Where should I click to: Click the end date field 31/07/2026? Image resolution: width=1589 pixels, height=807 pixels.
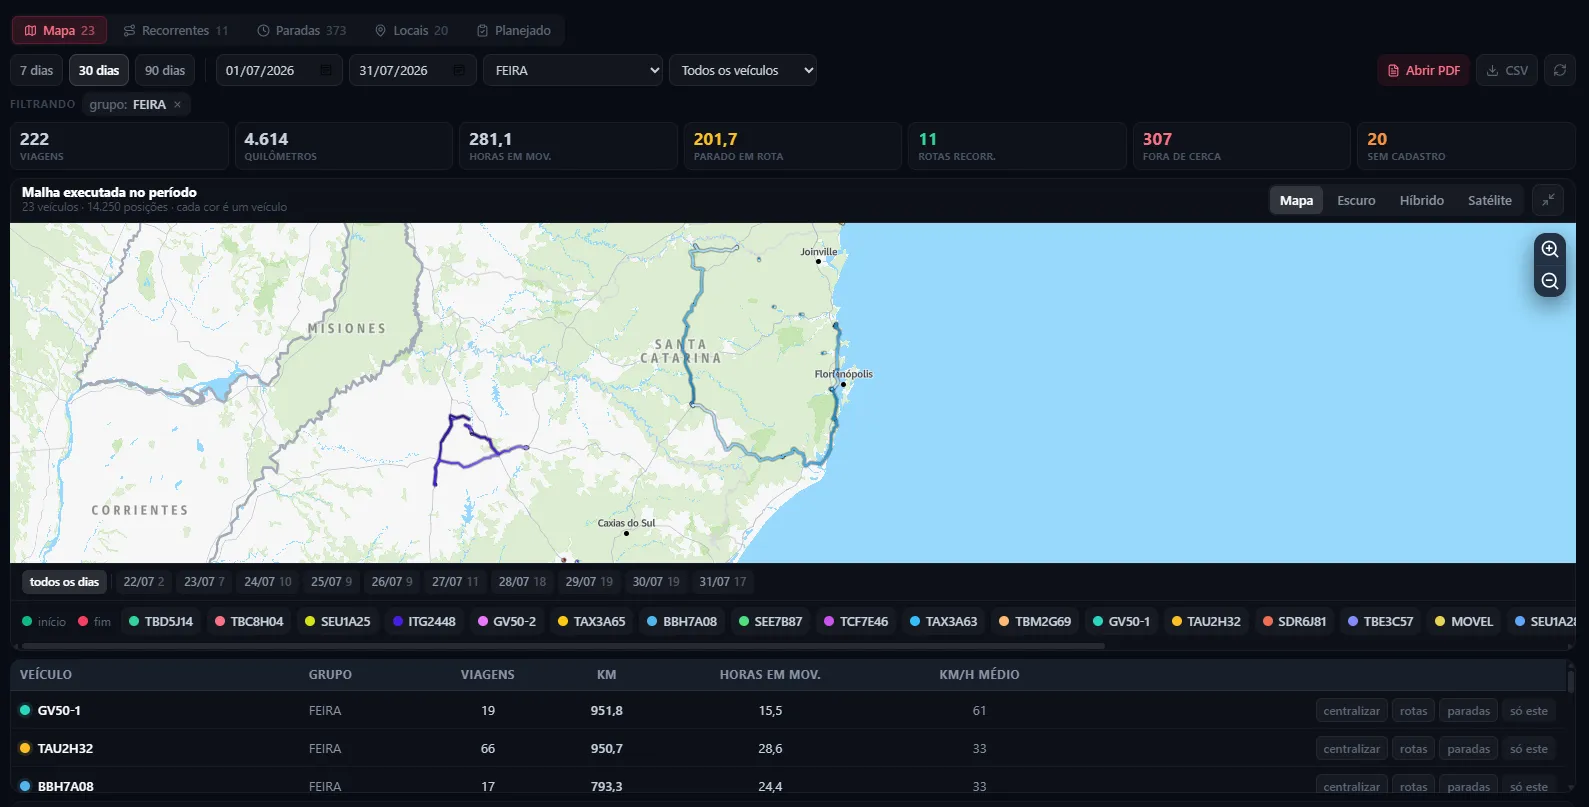(x=412, y=70)
